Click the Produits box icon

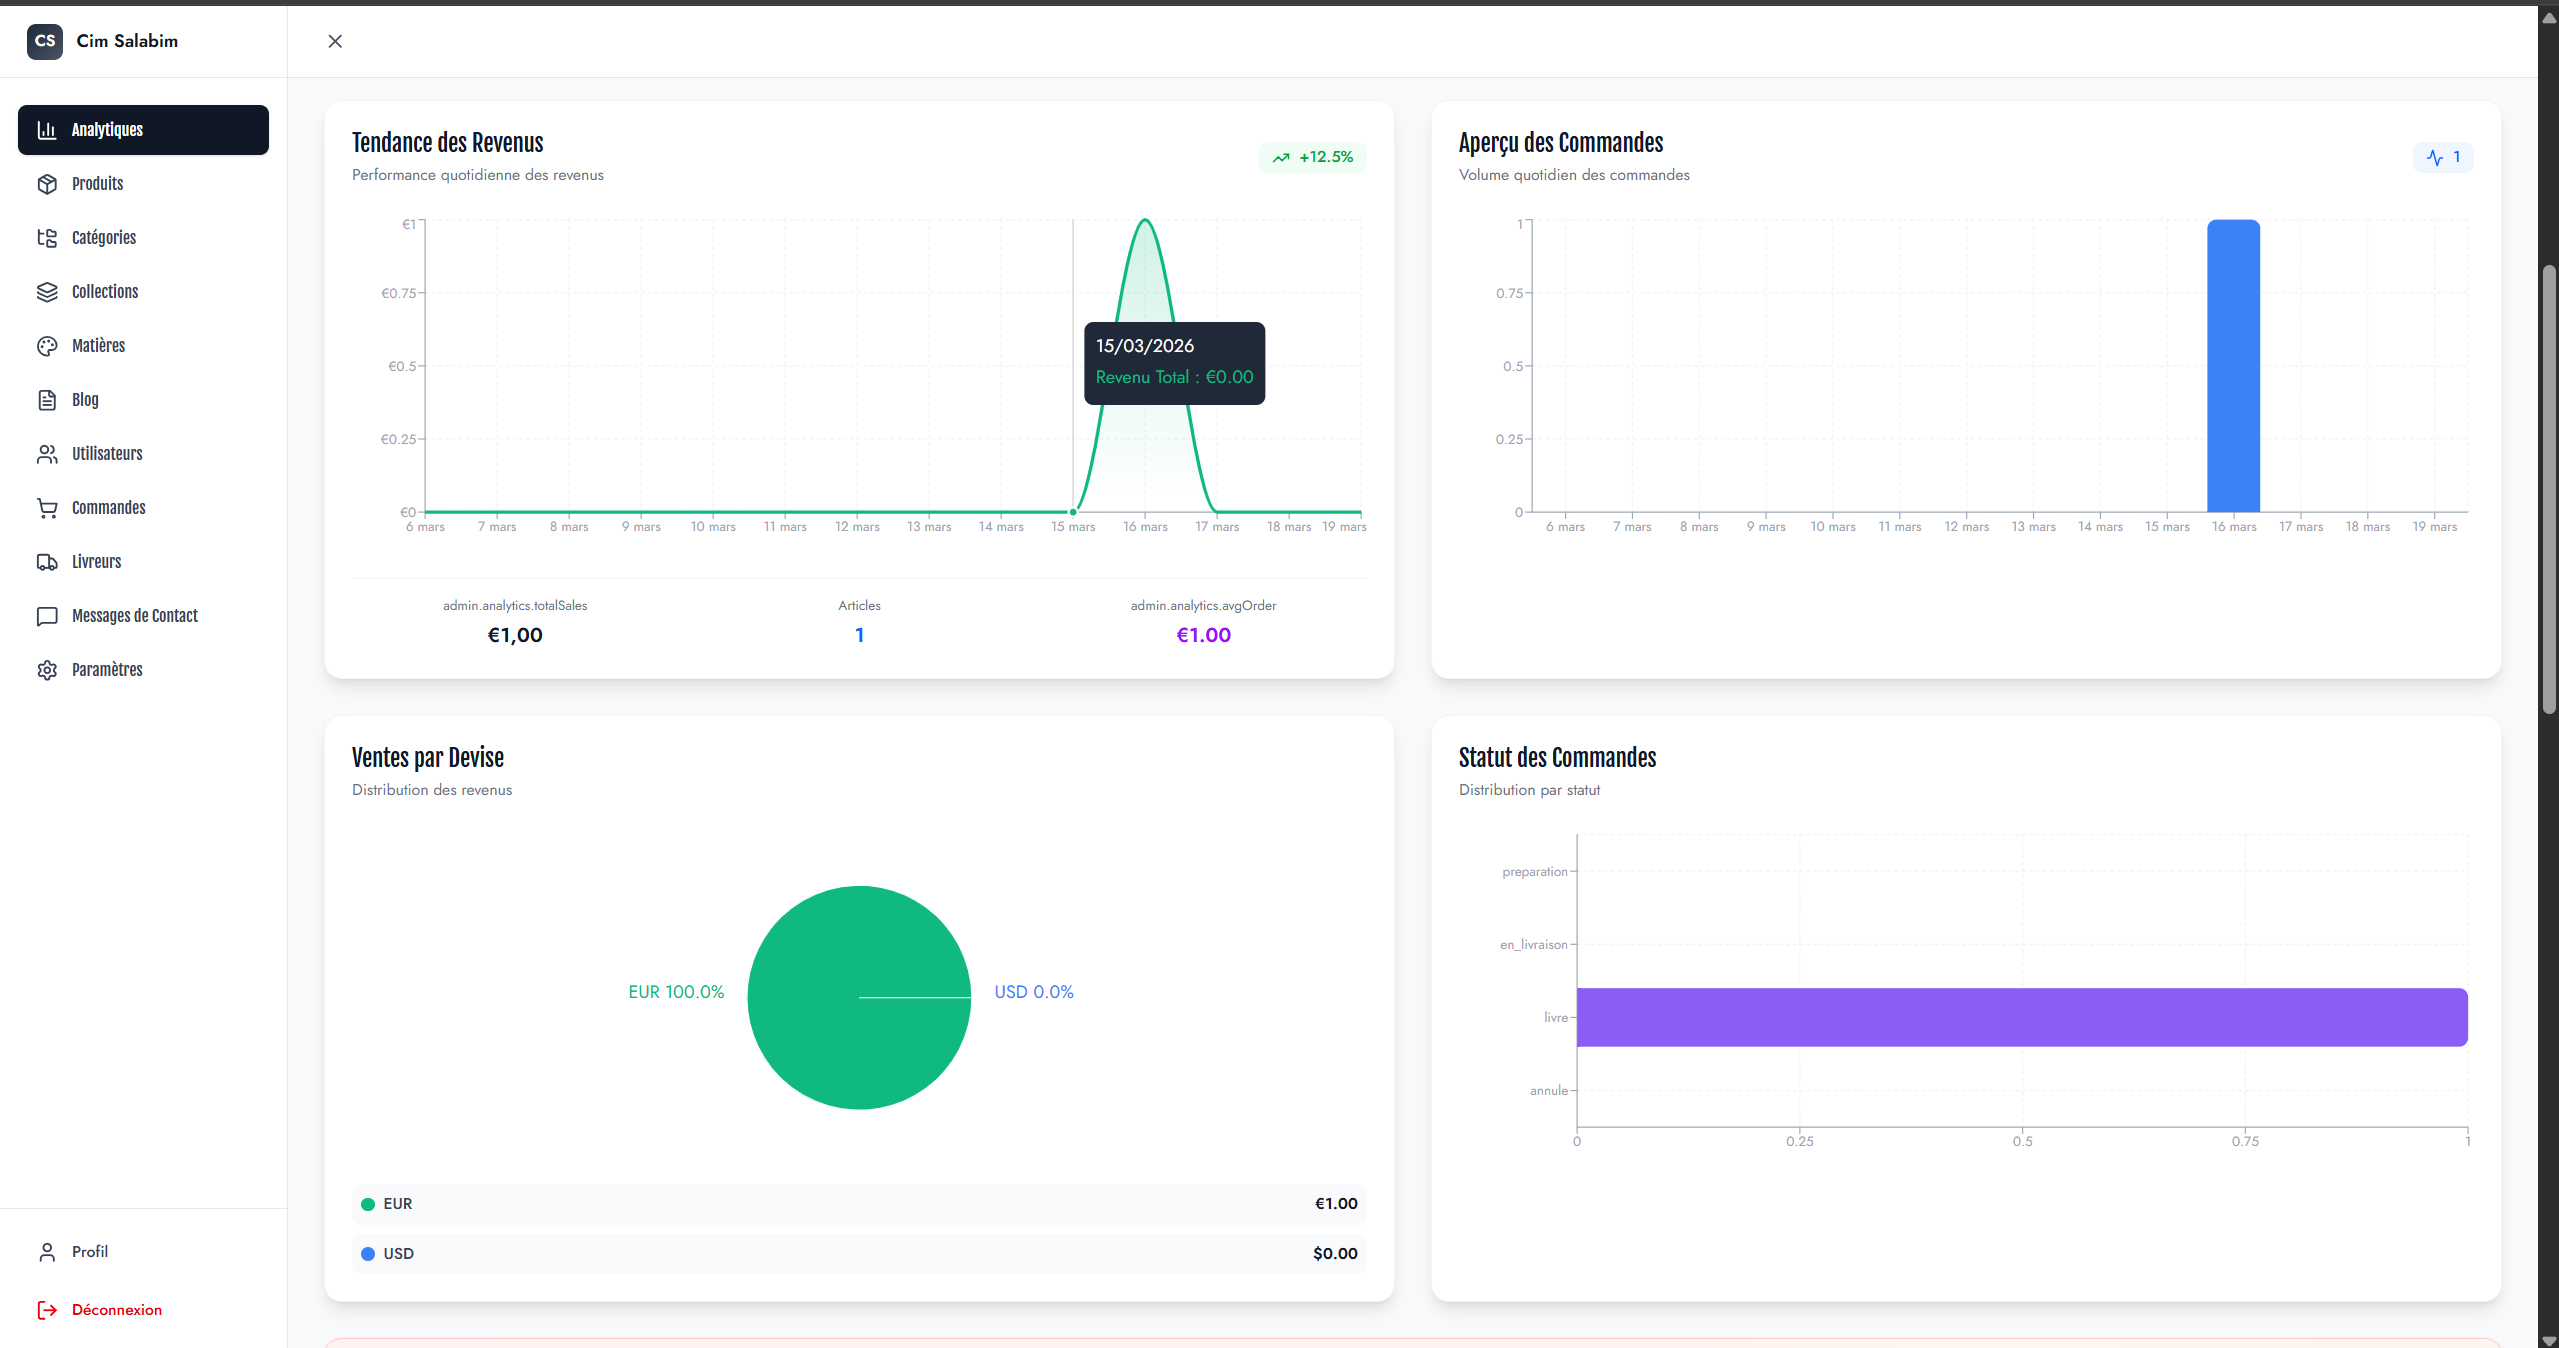point(47,184)
